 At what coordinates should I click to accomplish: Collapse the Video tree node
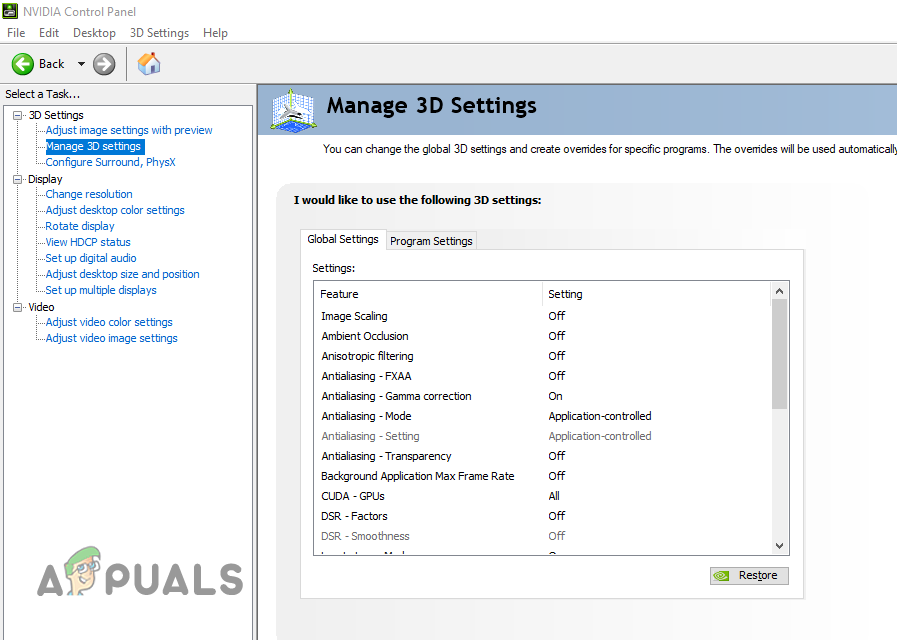click(17, 307)
